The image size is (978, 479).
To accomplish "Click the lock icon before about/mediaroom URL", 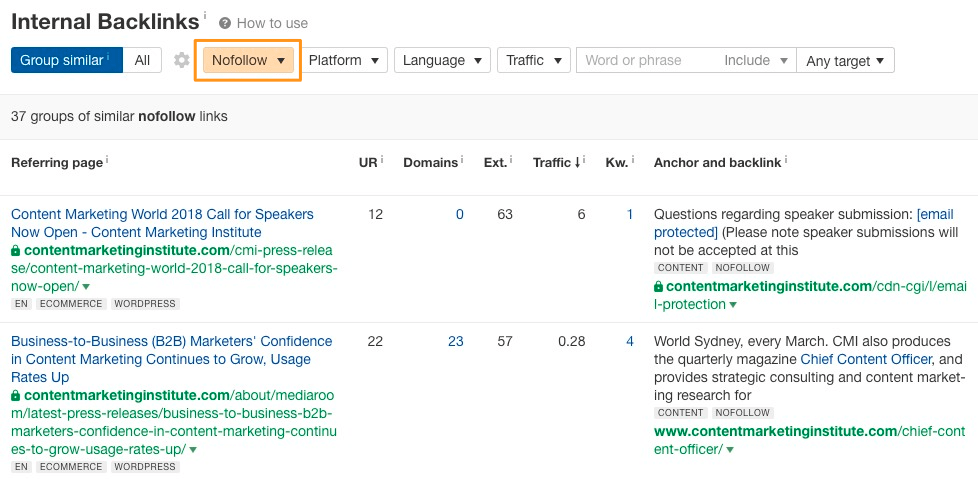I will pos(16,395).
